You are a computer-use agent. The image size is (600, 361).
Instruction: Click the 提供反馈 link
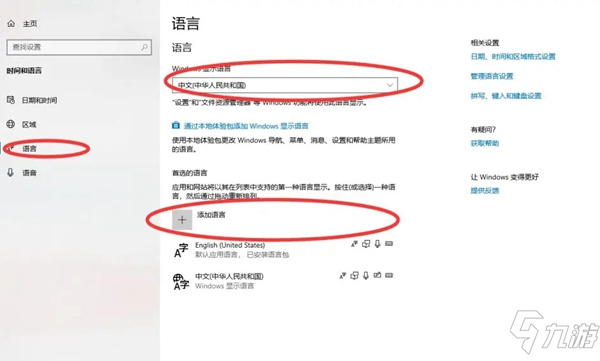click(x=484, y=190)
